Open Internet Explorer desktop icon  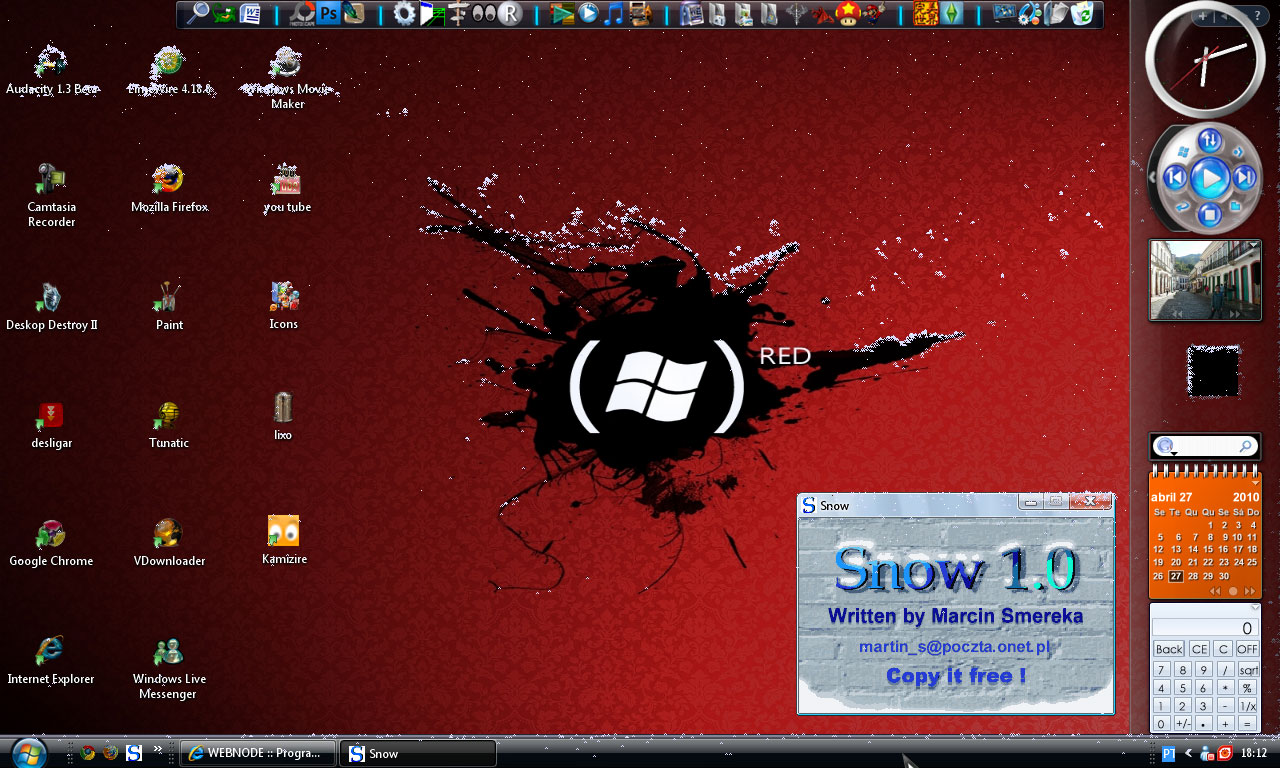tap(52, 661)
